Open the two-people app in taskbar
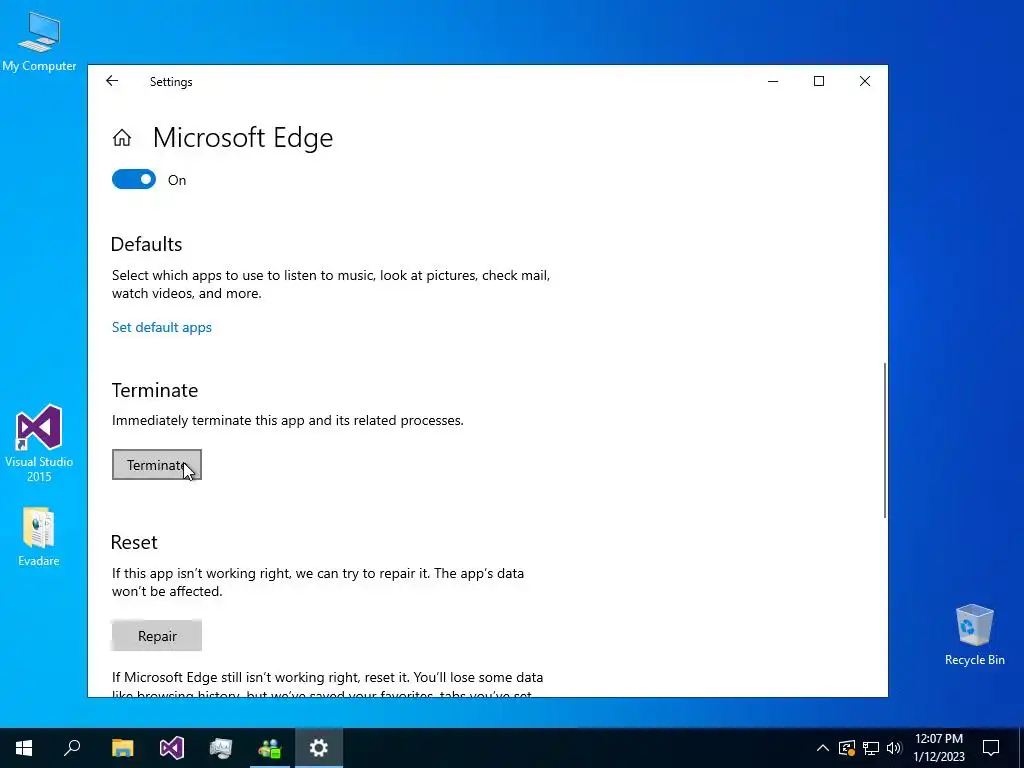The height and width of the screenshot is (768, 1024). click(270, 748)
